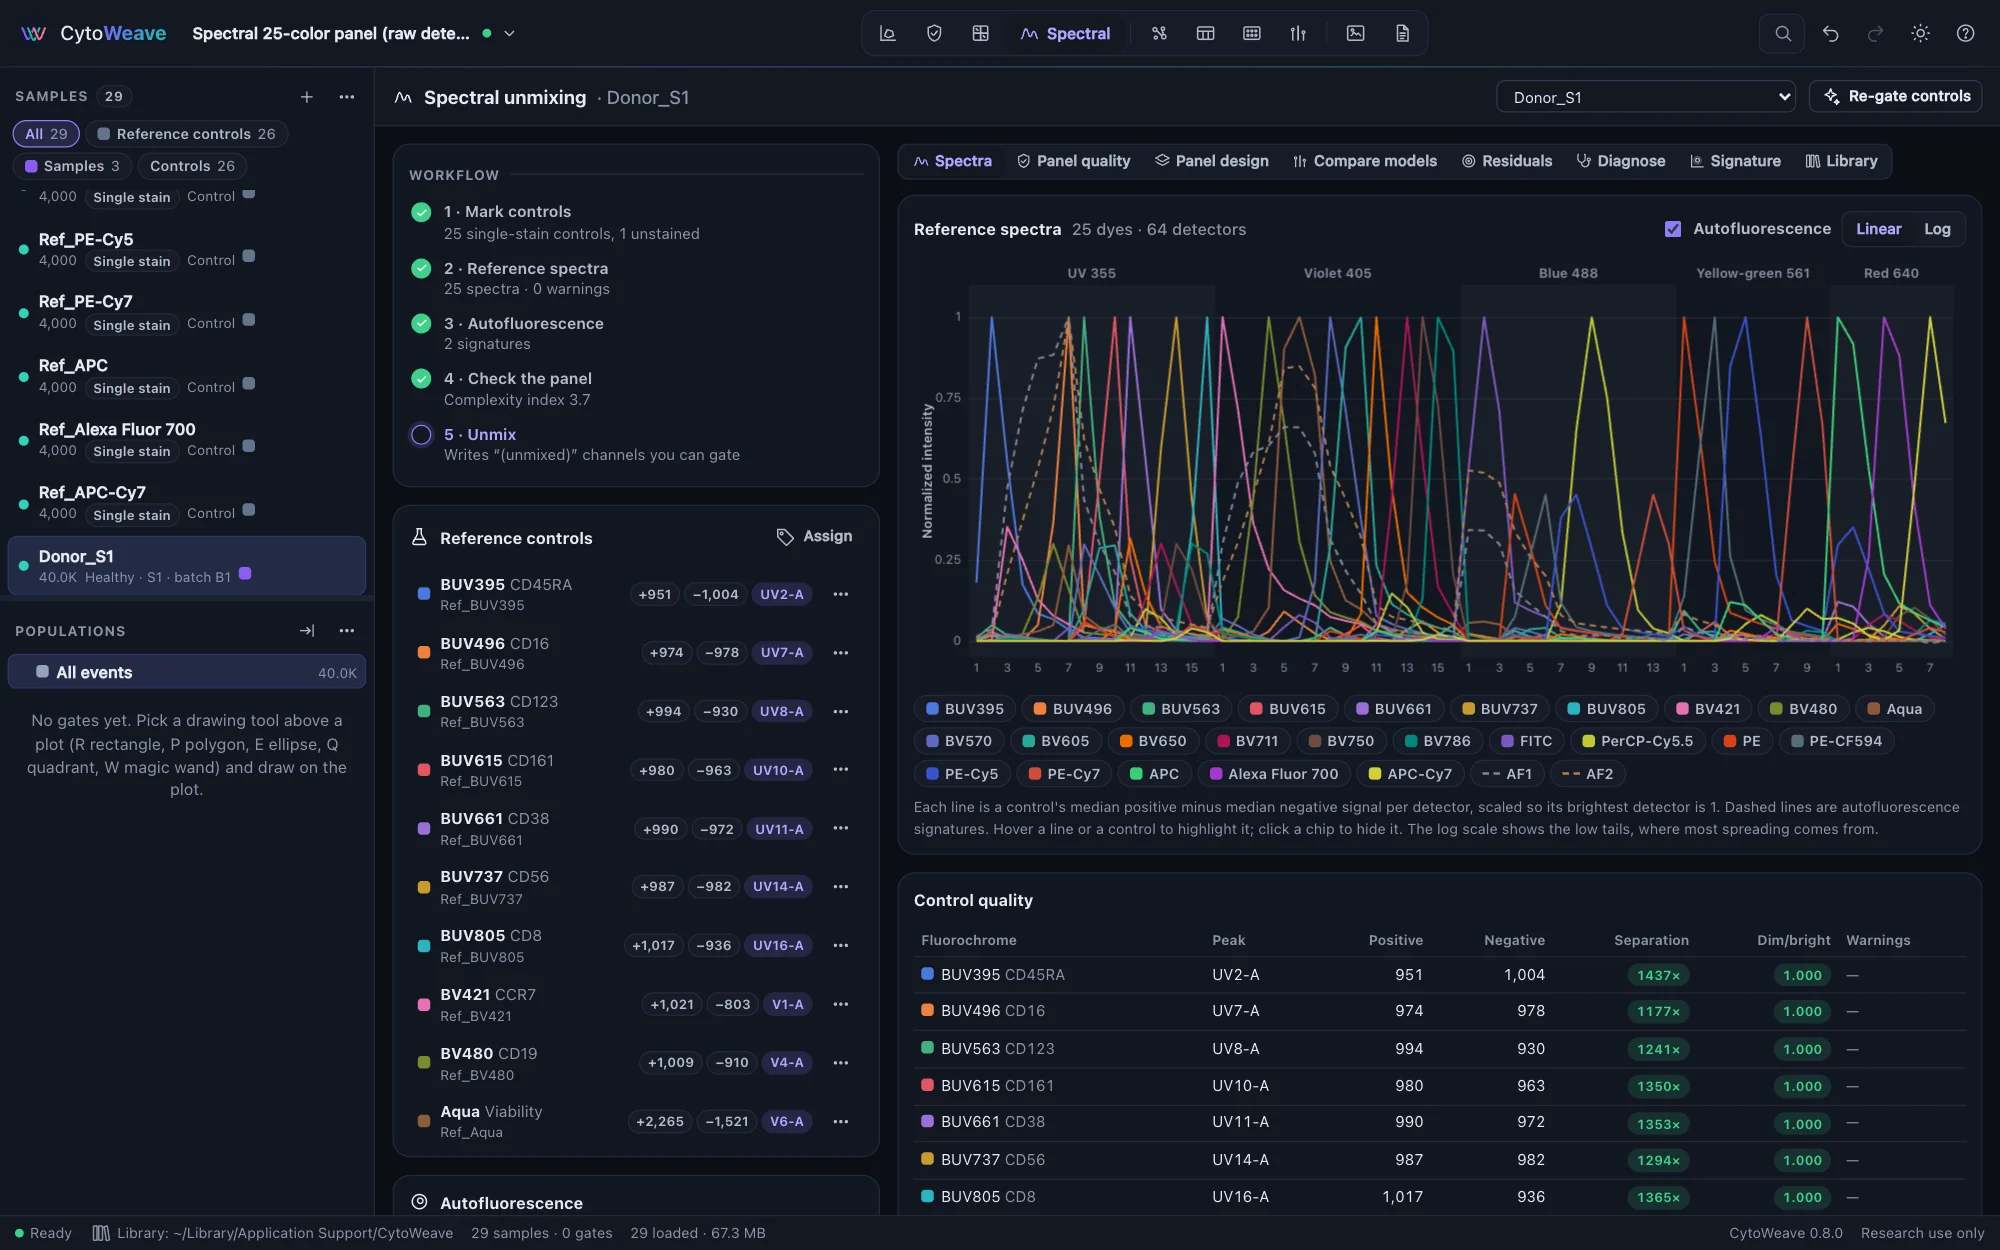Open the grid layout icon in top toolbar
The width and height of the screenshot is (2000, 1250).
click(x=980, y=33)
